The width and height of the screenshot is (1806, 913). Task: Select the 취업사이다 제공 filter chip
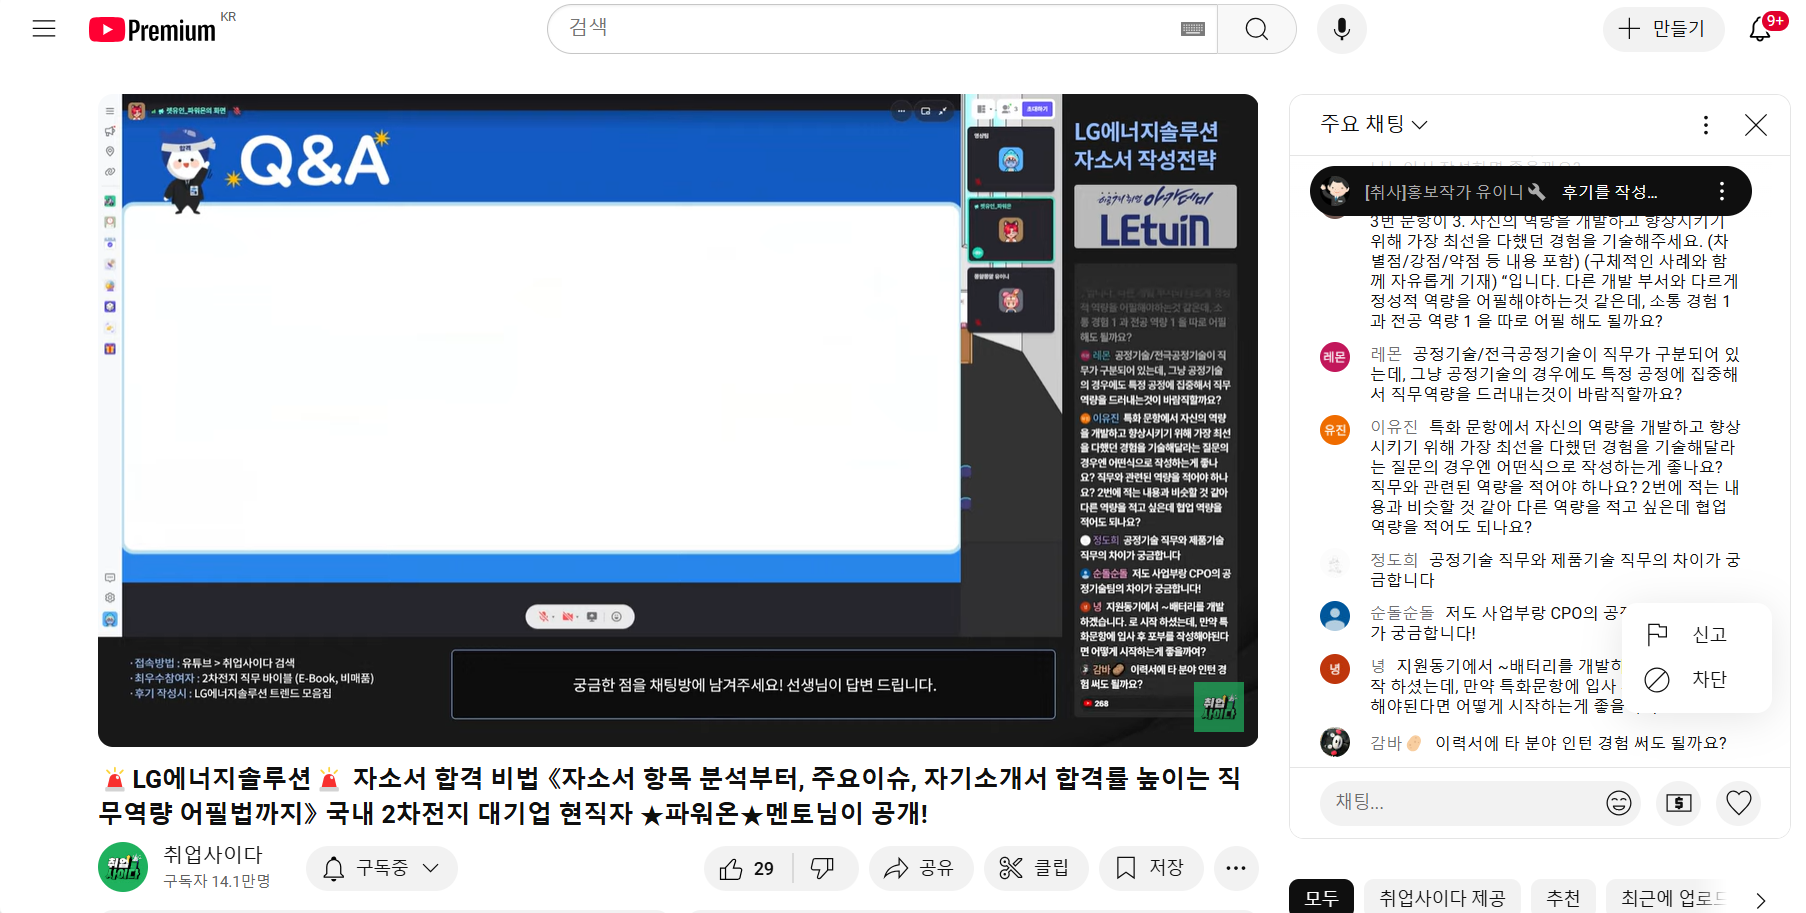[x=1441, y=898]
